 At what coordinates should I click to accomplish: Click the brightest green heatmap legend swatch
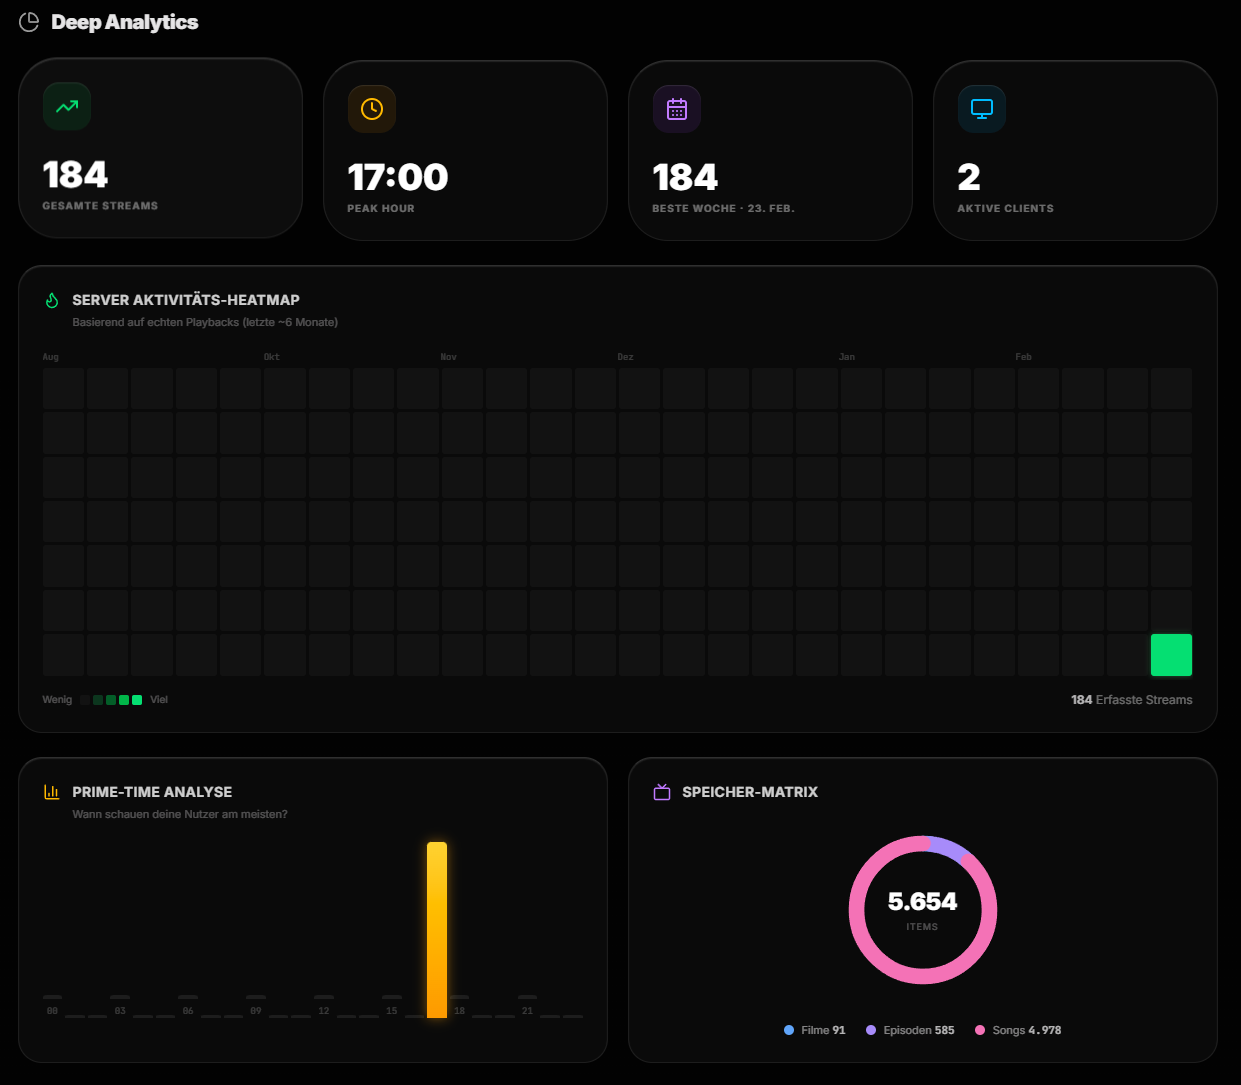(137, 700)
